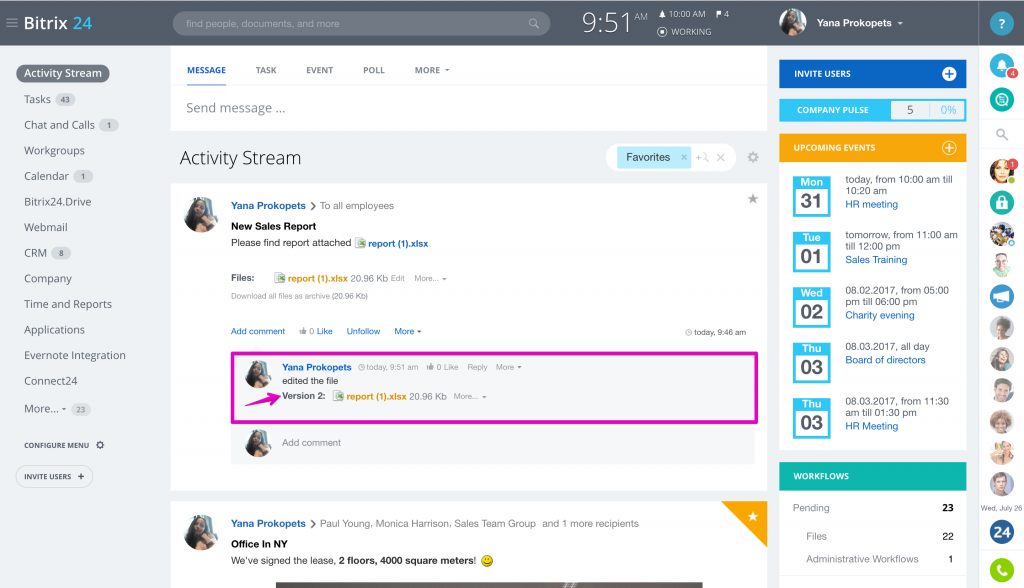
Task: Open Yana Prokopets user dropdown in header
Action: (x=860, y=23)
